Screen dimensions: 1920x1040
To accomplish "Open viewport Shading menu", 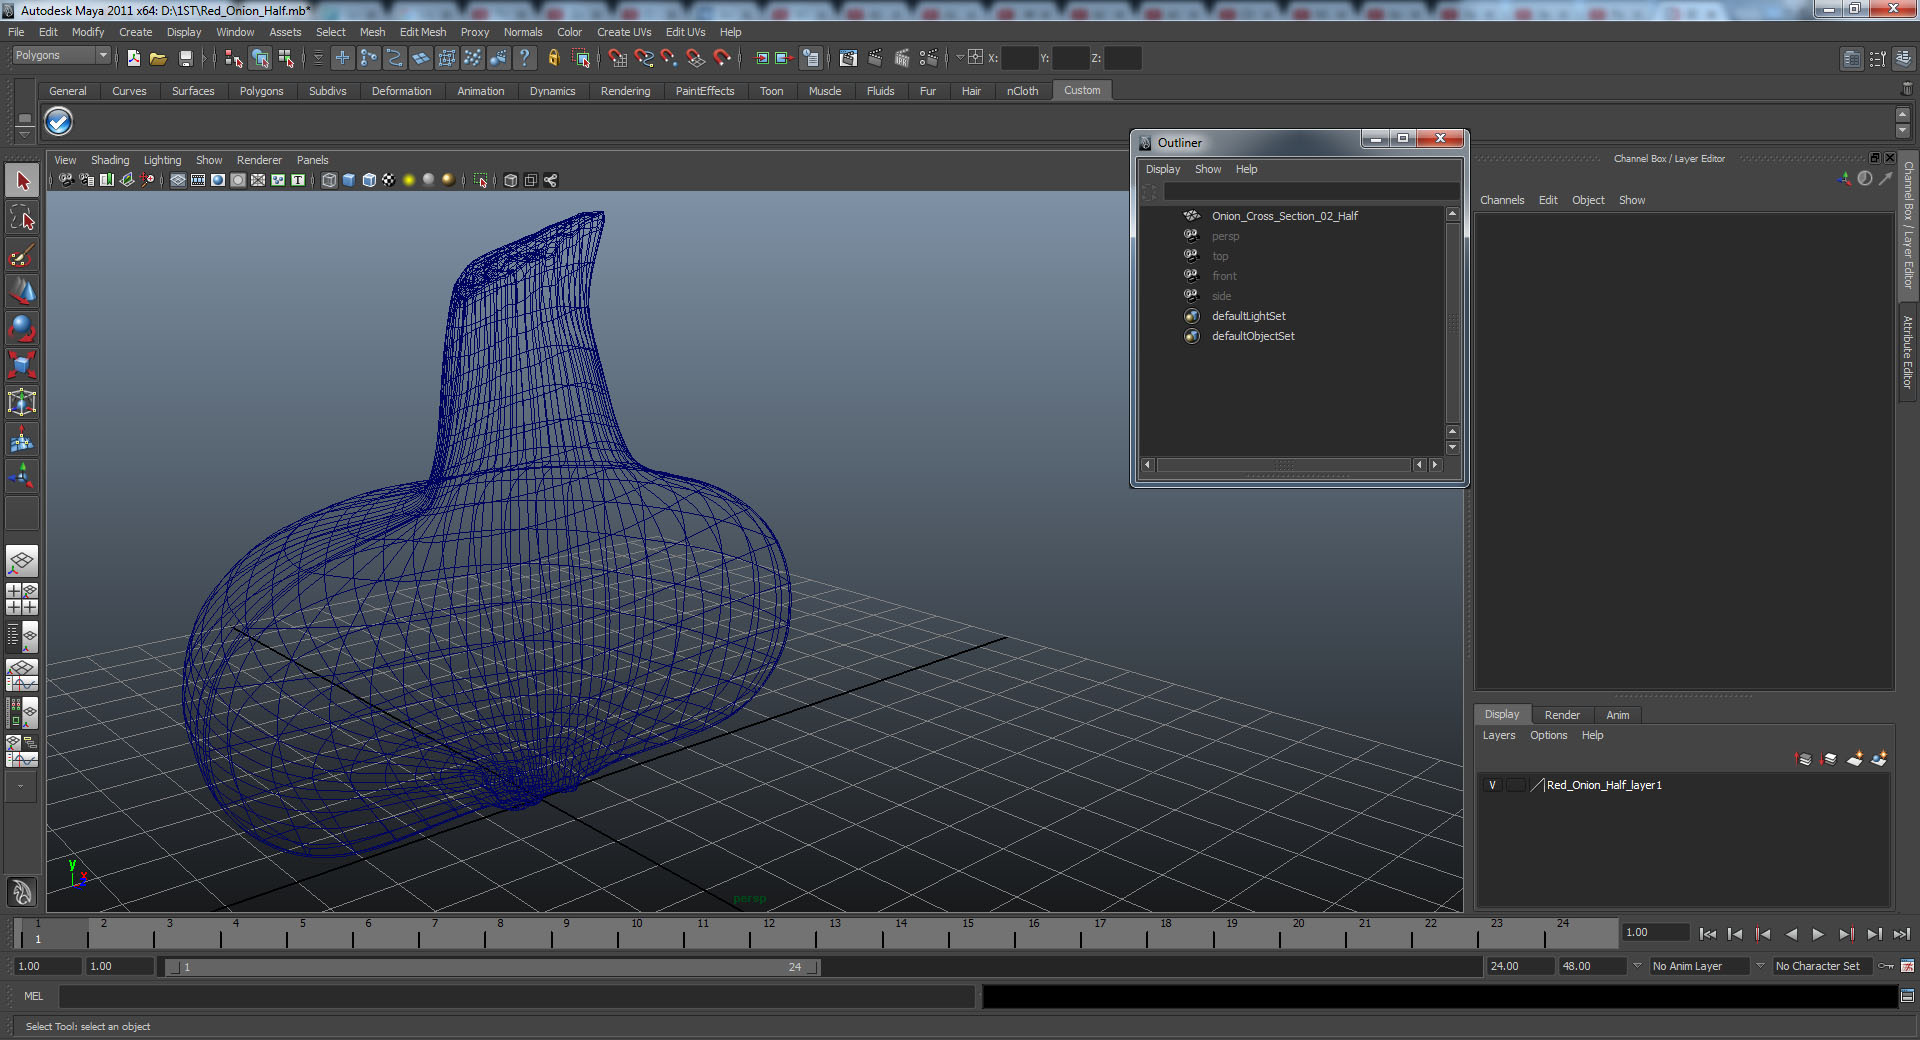I will 110,160.
